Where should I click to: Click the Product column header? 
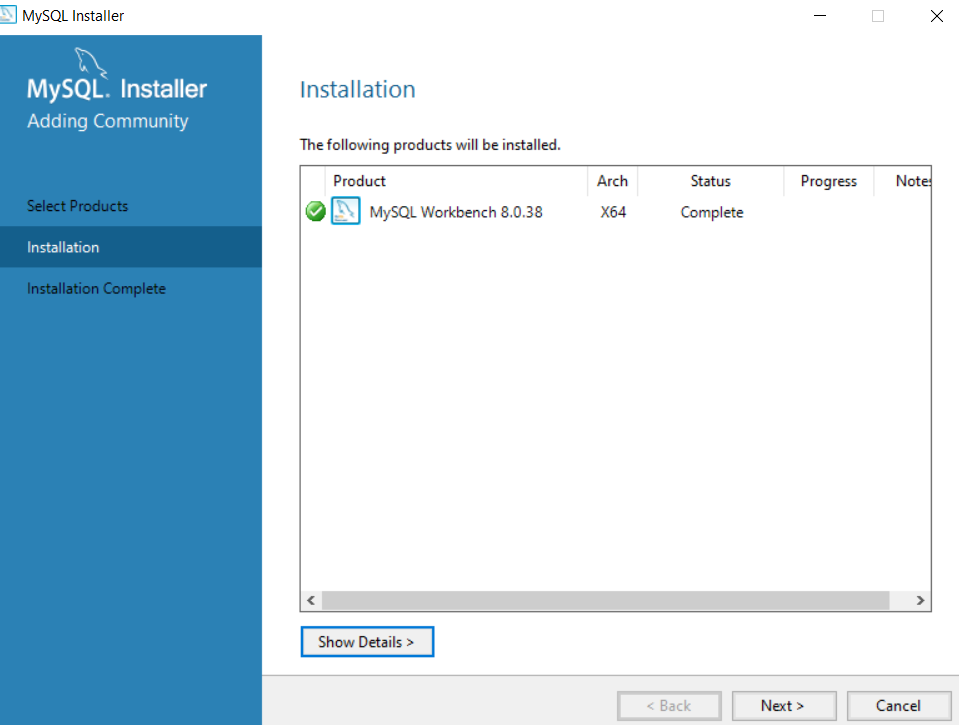click(x=456, y=181)
